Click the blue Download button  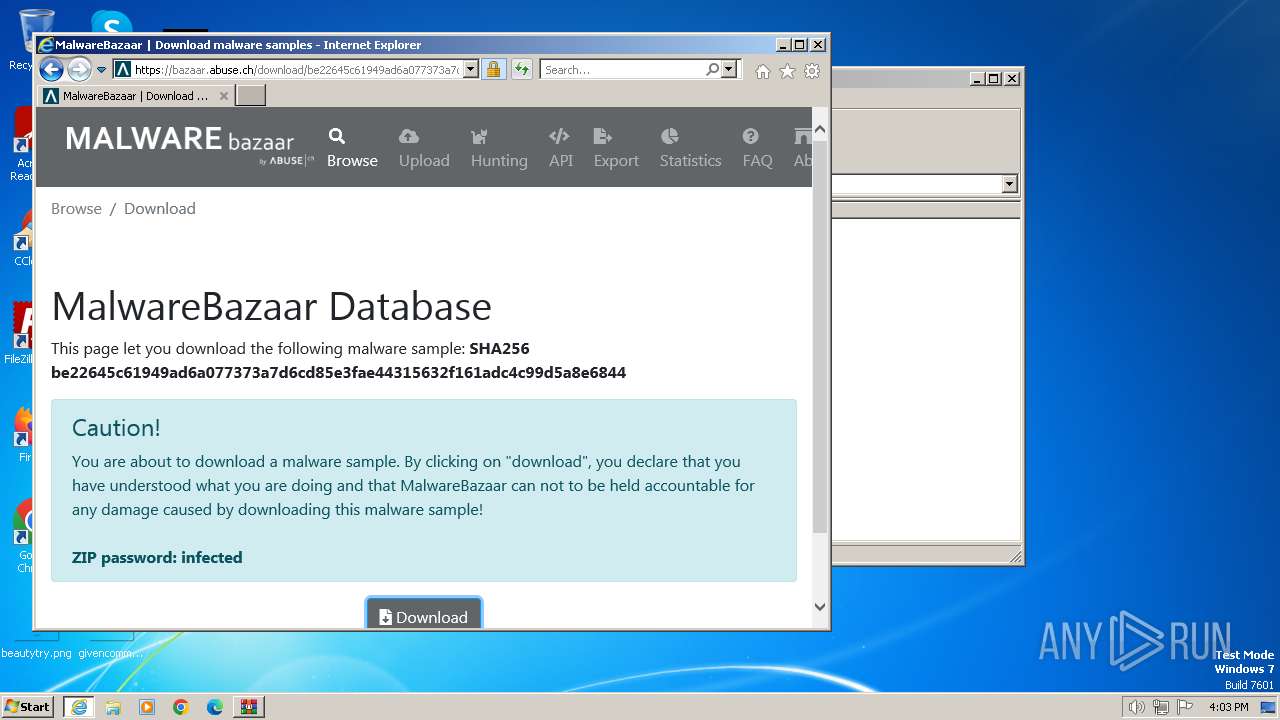[424, 614]
